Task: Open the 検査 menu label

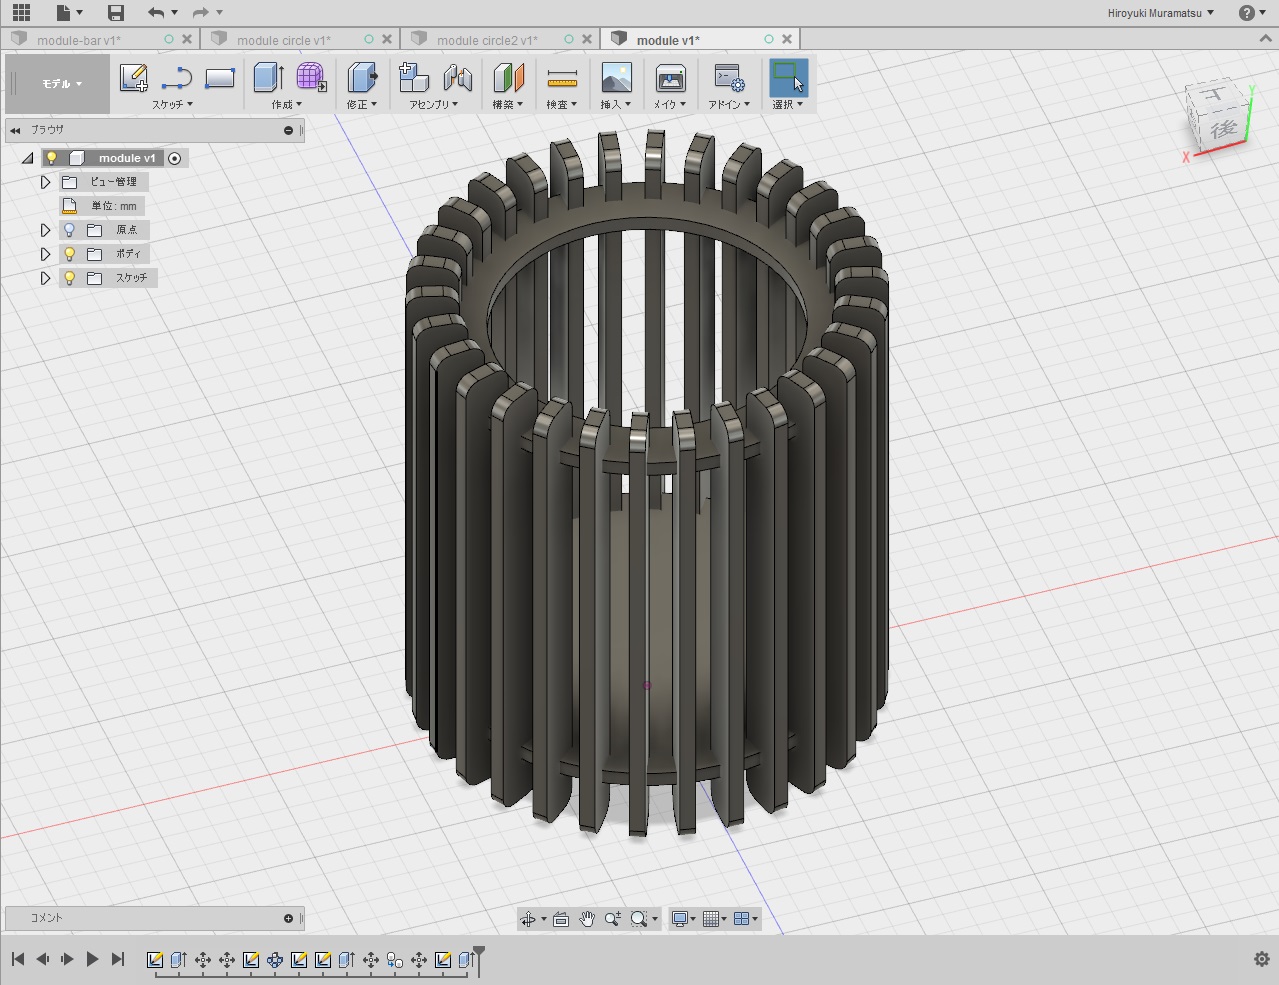Action: pyautogui.click(x=561, y=104)
